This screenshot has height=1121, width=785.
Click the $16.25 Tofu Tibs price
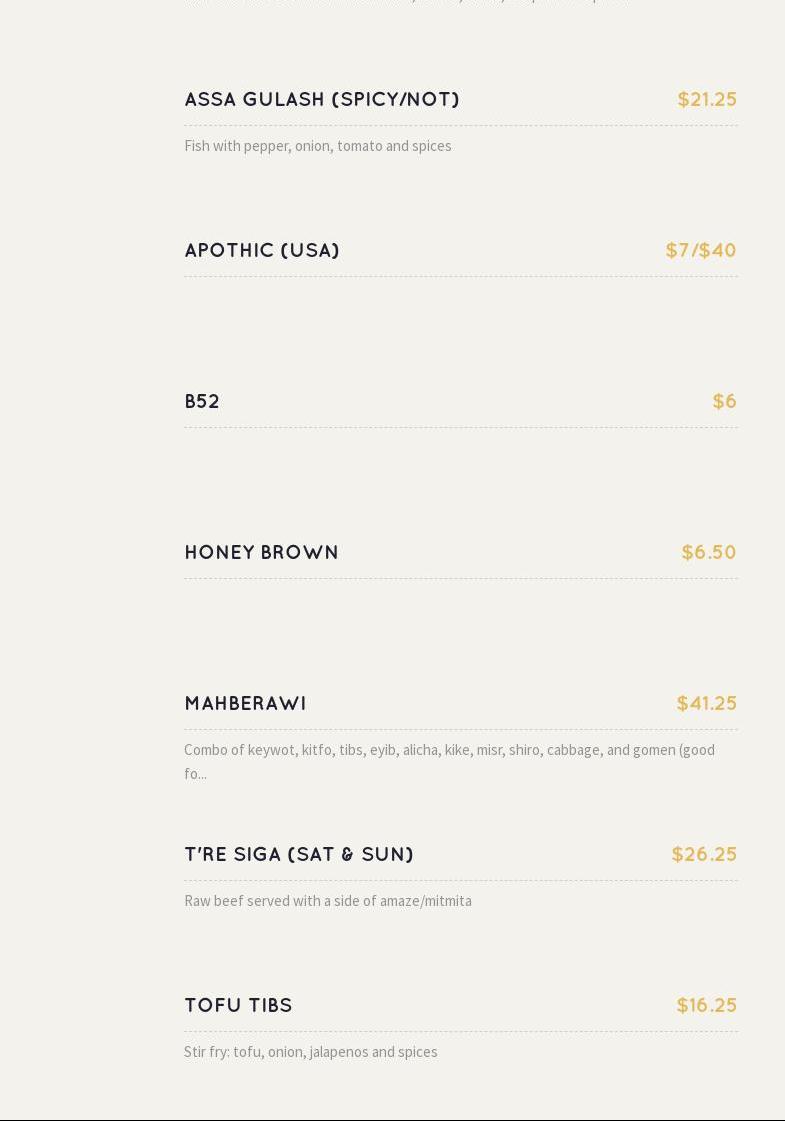coord(706,1004)
